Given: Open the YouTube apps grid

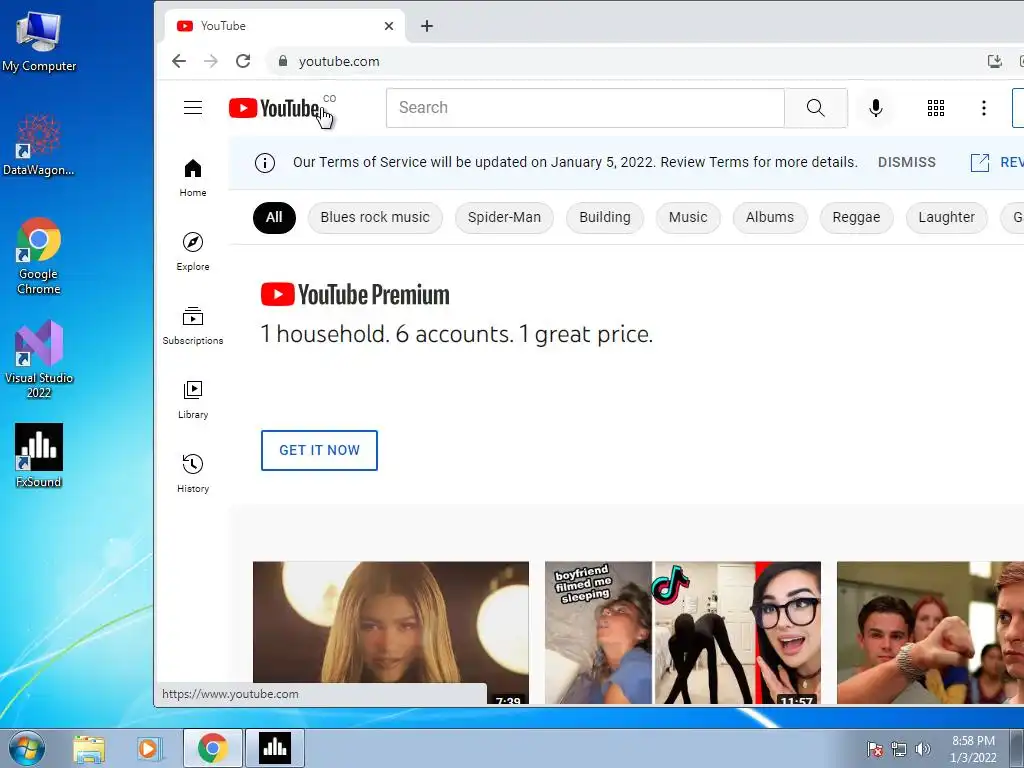Looking at the screenshot, I should [936, 108].
